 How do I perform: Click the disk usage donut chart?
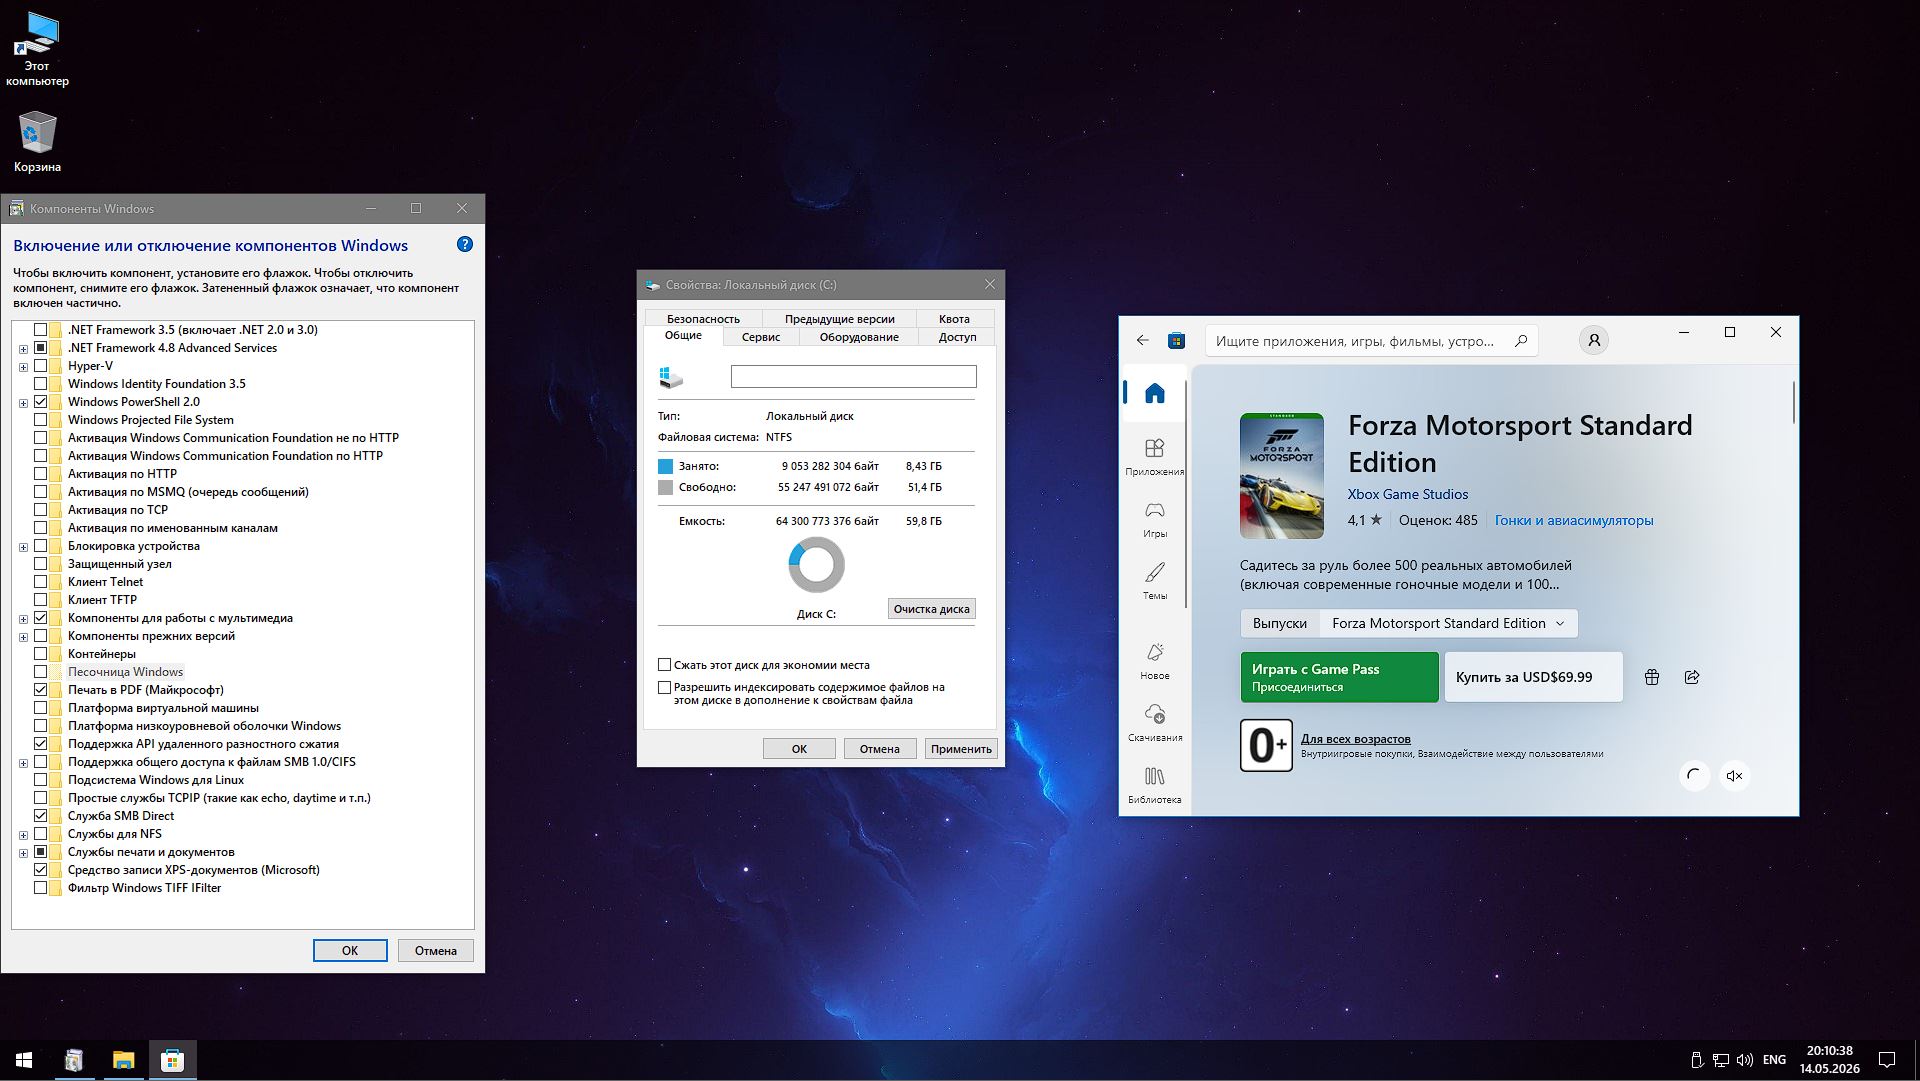(x=816, y=565)
